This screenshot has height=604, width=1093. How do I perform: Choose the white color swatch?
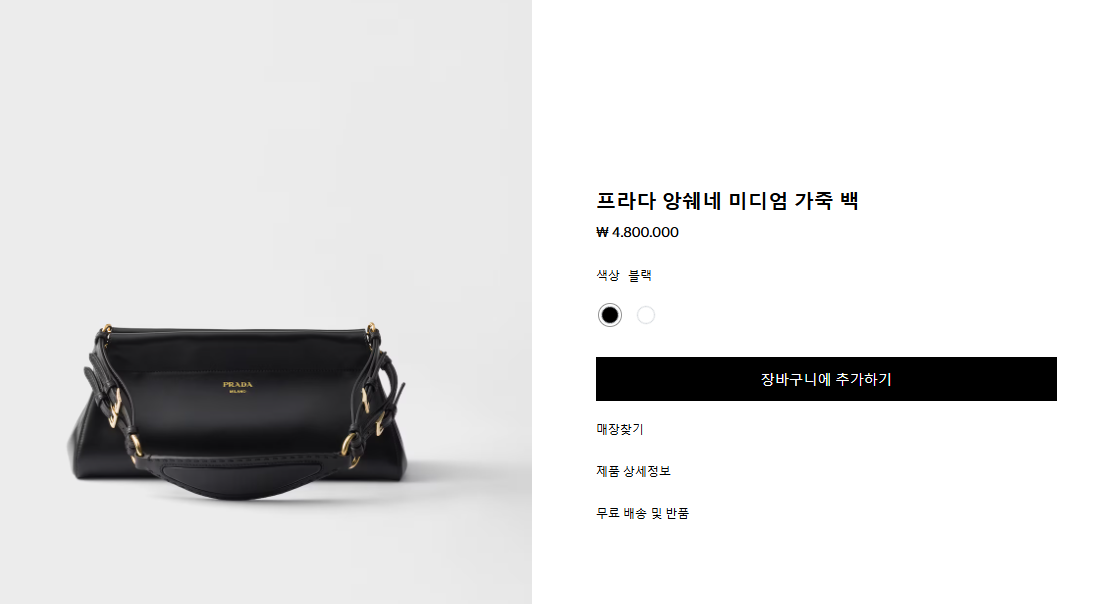click(646, 315)
